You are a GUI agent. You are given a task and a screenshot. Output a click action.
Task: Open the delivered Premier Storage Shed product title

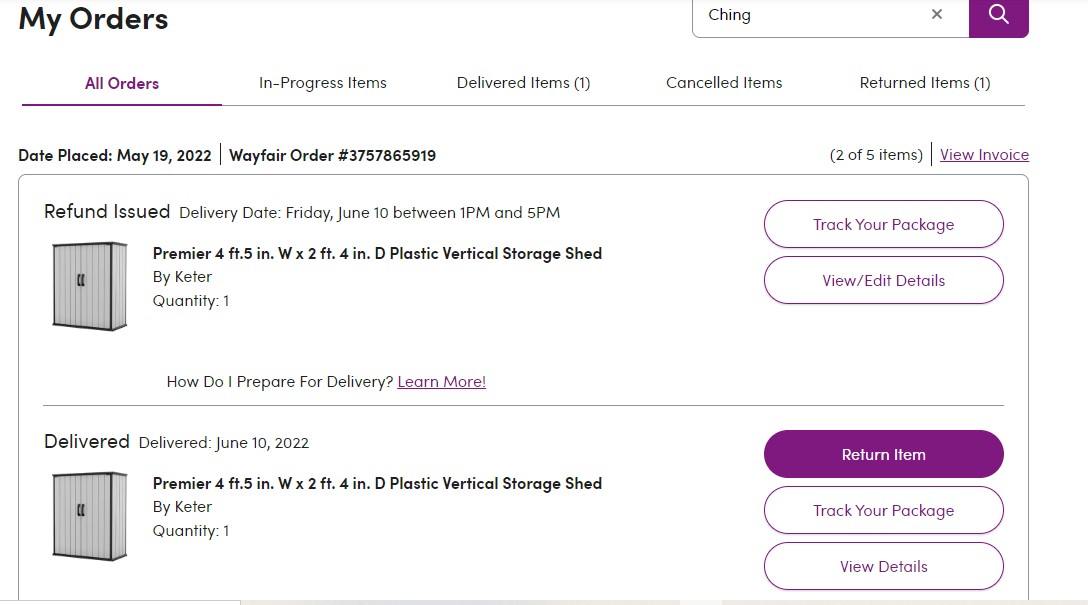377,484
